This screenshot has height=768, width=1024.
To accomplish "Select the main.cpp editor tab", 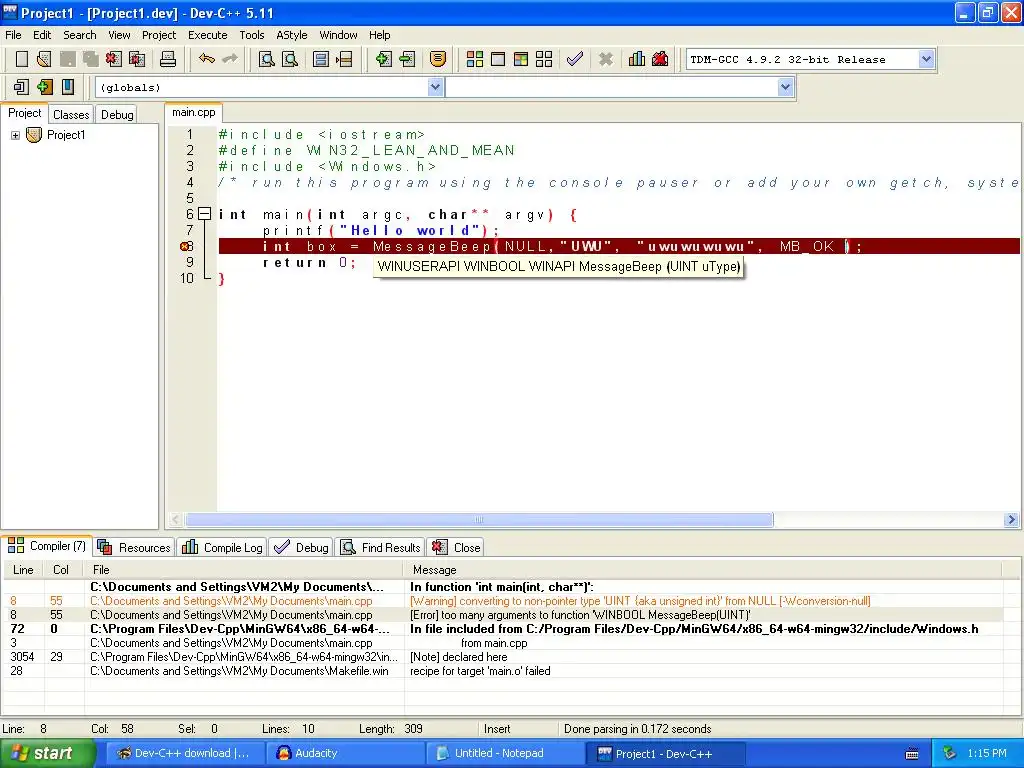I will tap(193, 112).
